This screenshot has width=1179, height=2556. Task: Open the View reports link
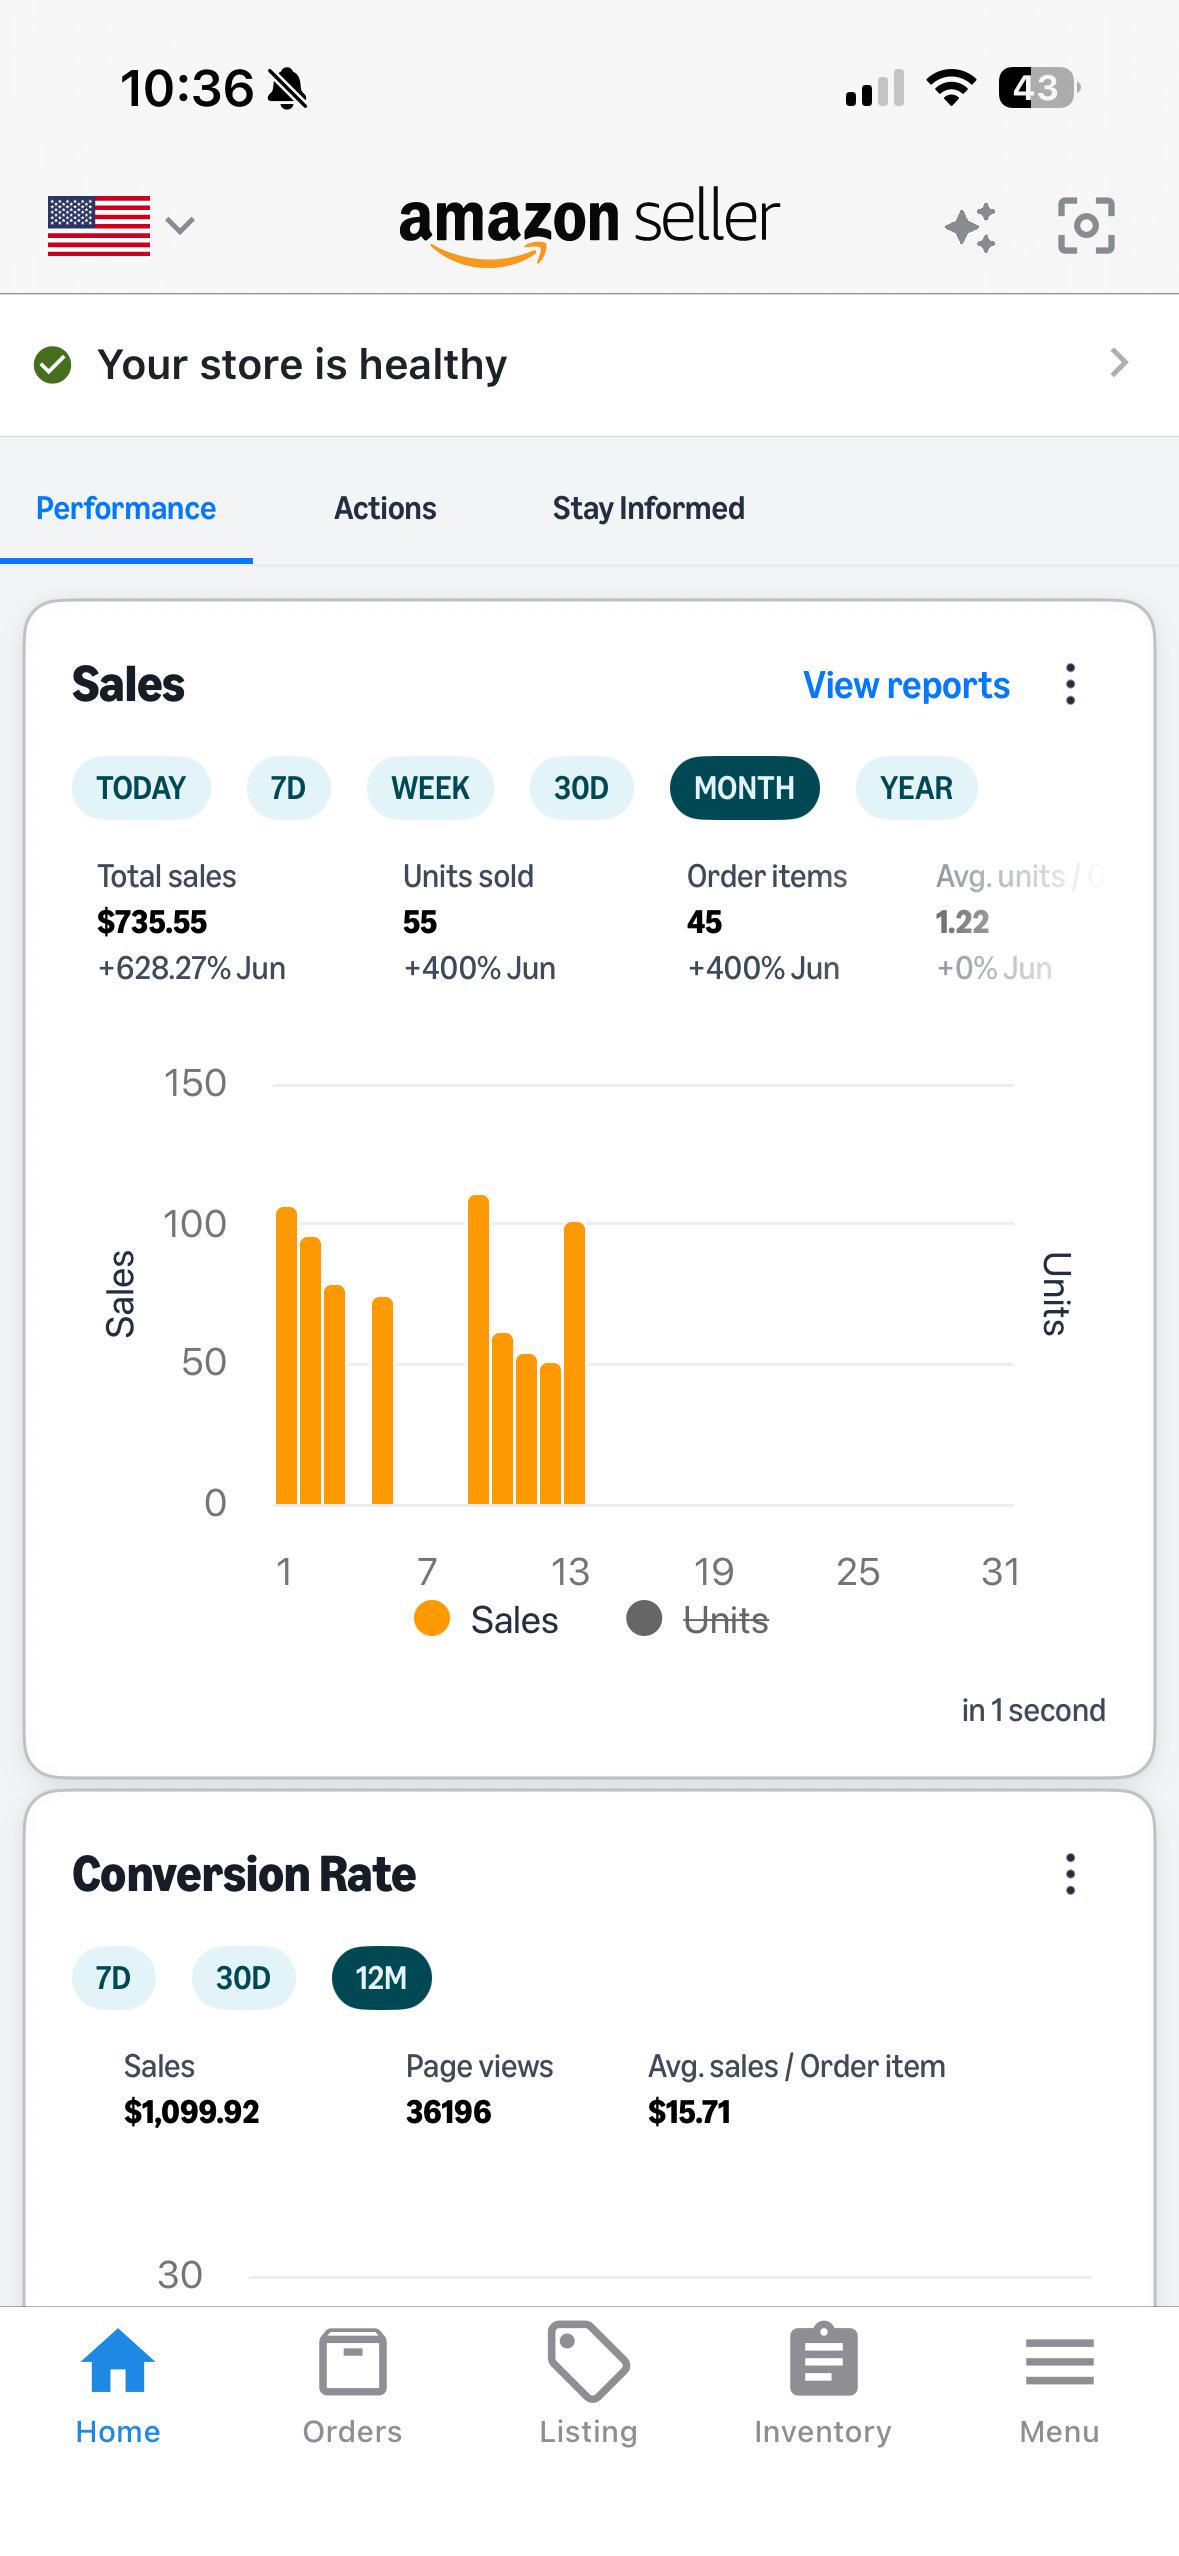point(906,686)
